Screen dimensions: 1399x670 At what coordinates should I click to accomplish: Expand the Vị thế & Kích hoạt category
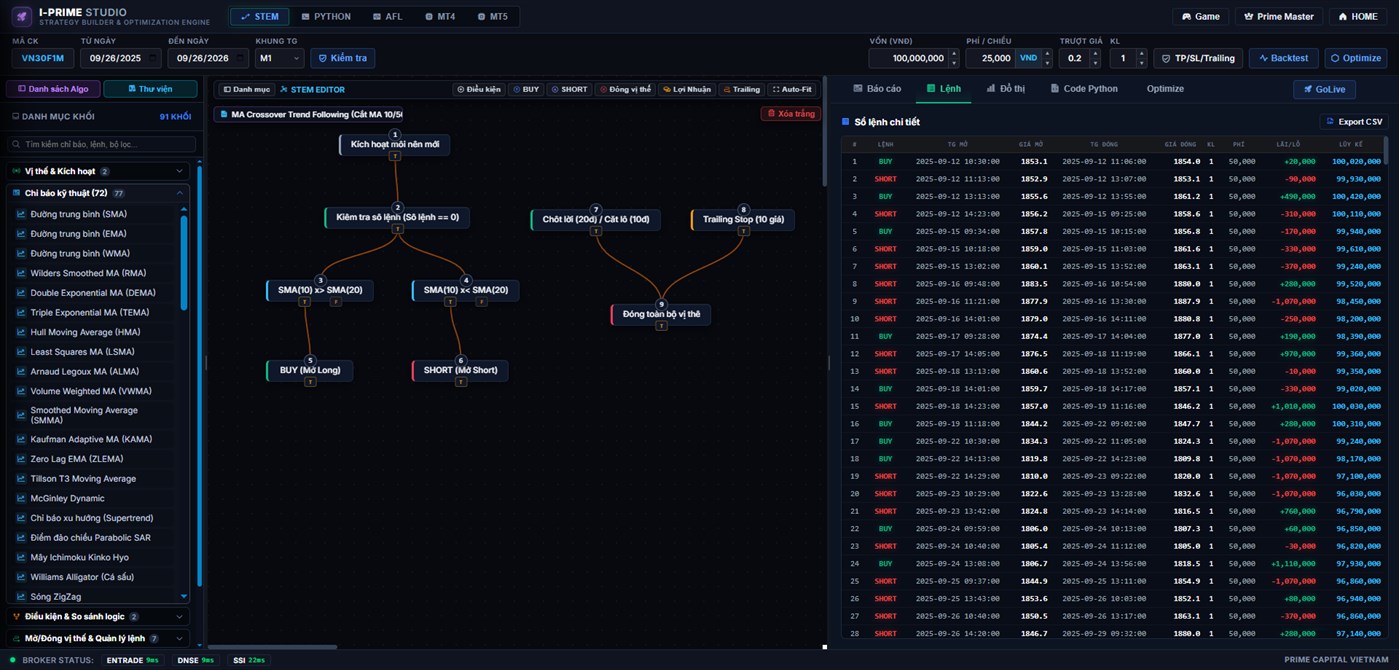point(98,171)
